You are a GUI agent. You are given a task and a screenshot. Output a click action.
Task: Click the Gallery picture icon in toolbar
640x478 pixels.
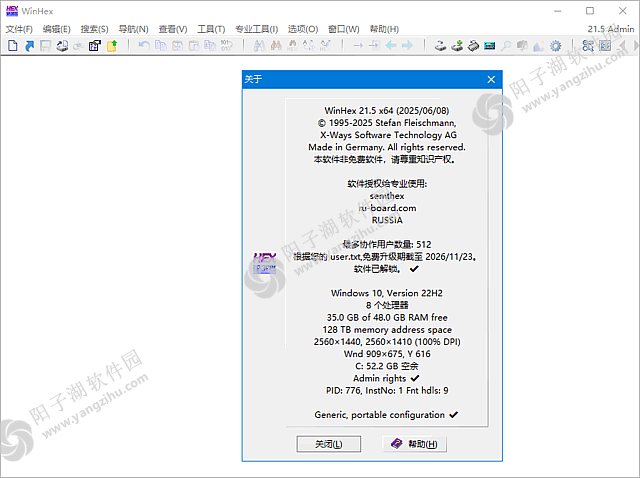539,46
